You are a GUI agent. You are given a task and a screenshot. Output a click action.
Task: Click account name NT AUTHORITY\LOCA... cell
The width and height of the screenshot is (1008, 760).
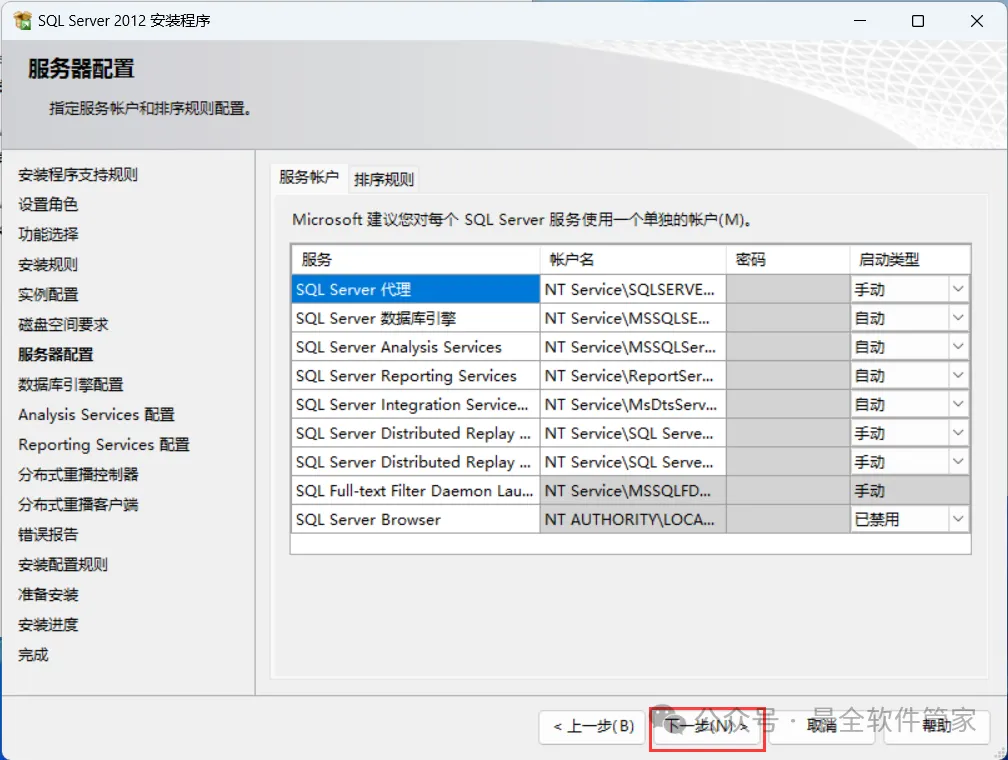(633, 520)
